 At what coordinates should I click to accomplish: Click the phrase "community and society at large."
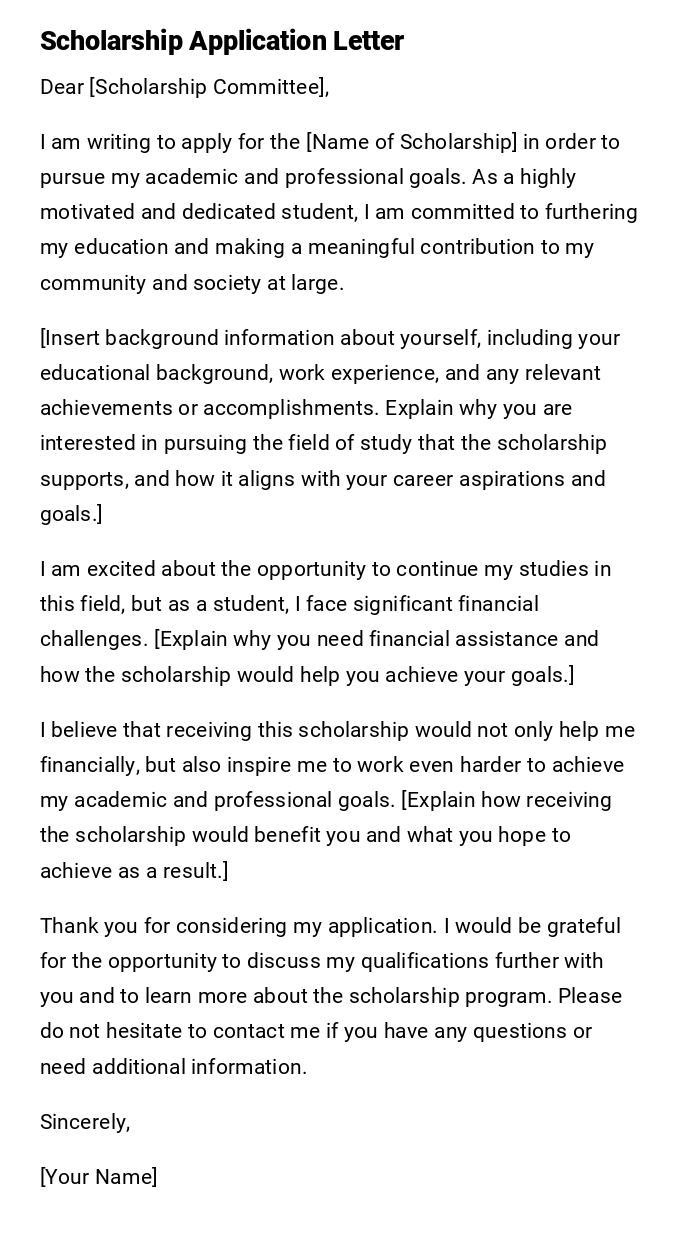point(191,283)
